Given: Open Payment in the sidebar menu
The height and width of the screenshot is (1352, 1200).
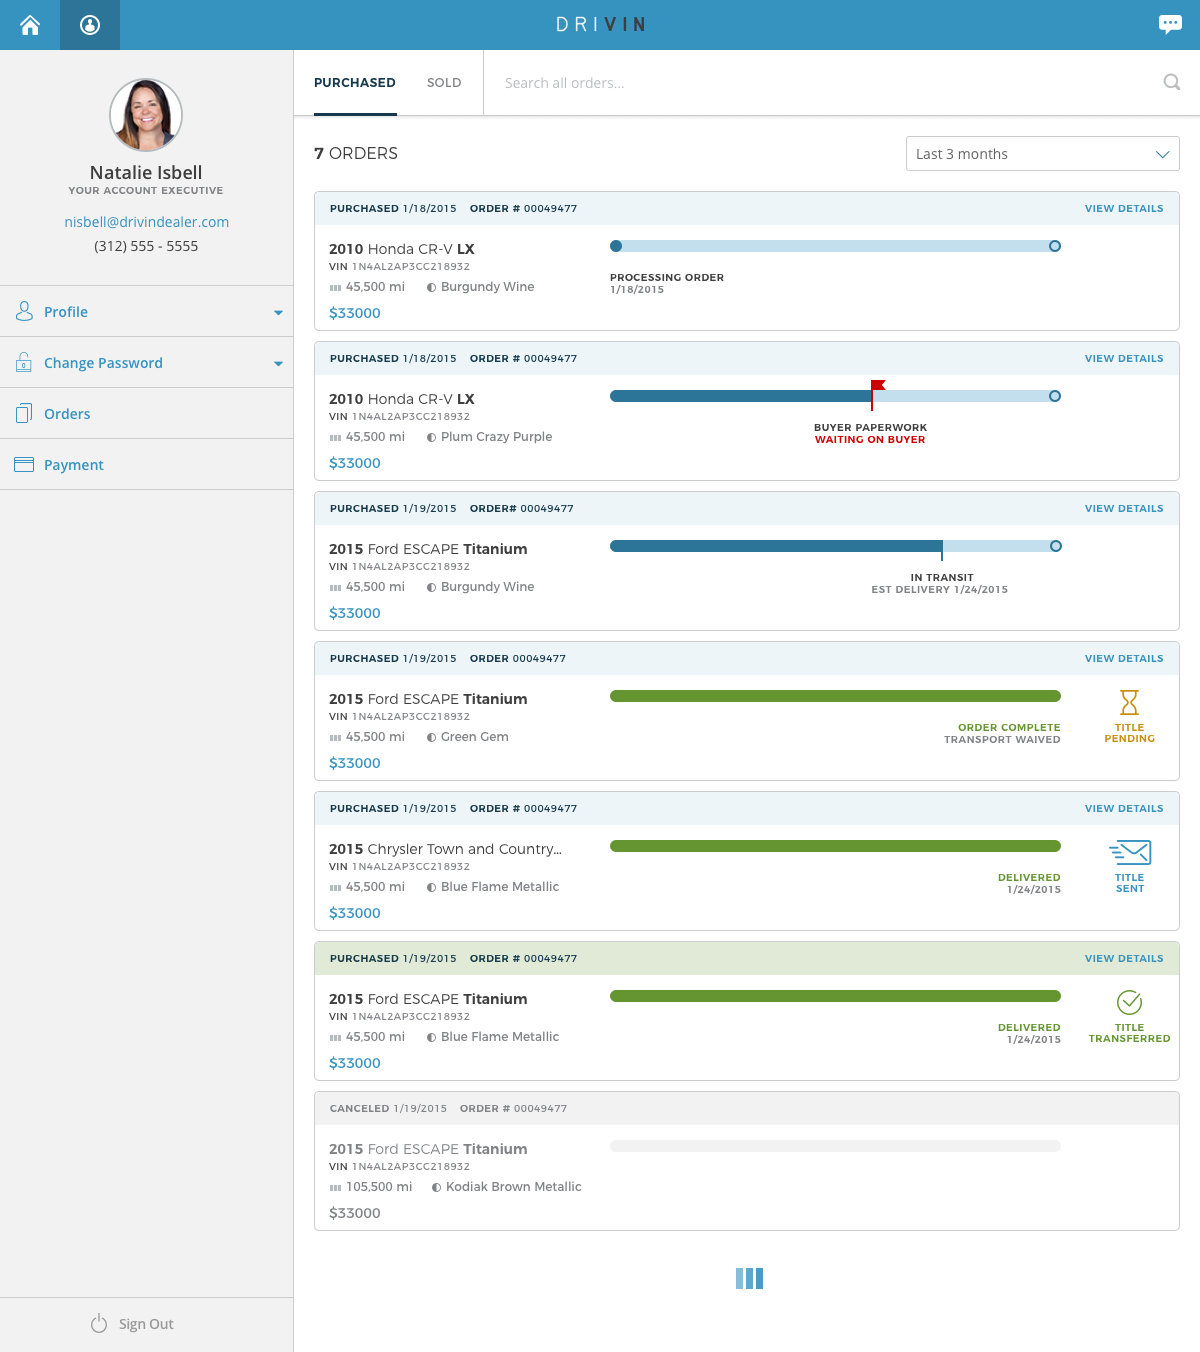Looking at the screenshot, I should 146,464.
